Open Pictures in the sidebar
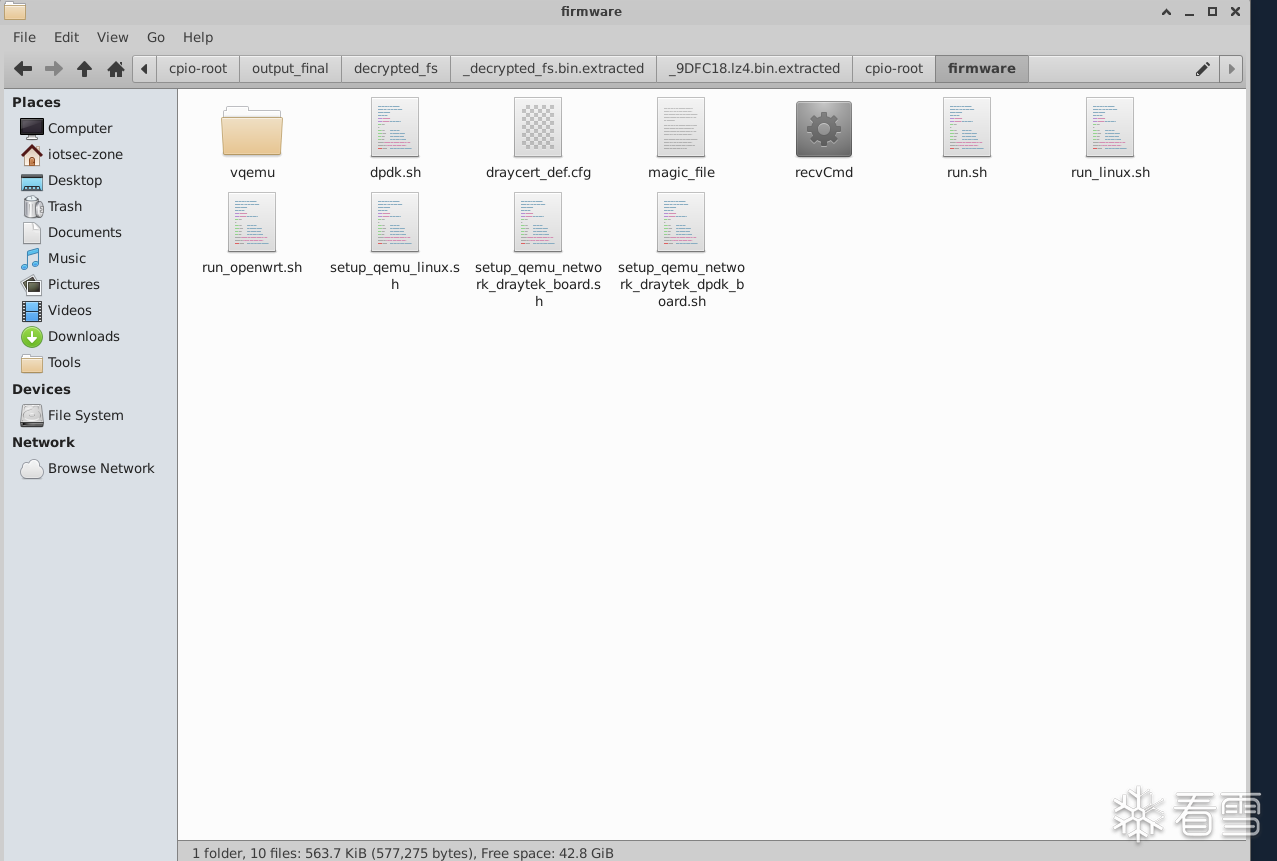 pos(90,284)
